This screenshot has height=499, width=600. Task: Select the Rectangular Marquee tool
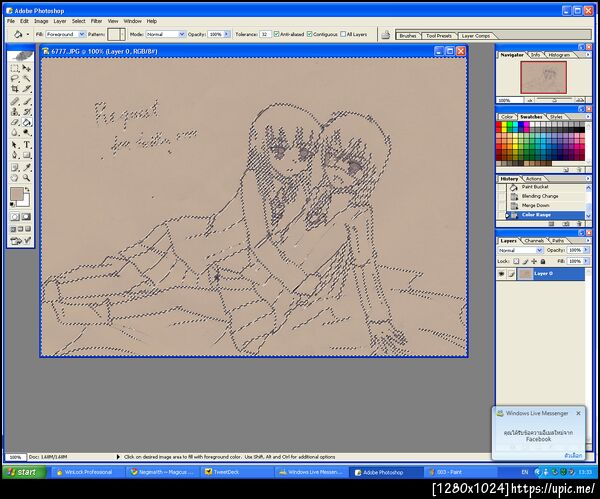tap(15, 68)
